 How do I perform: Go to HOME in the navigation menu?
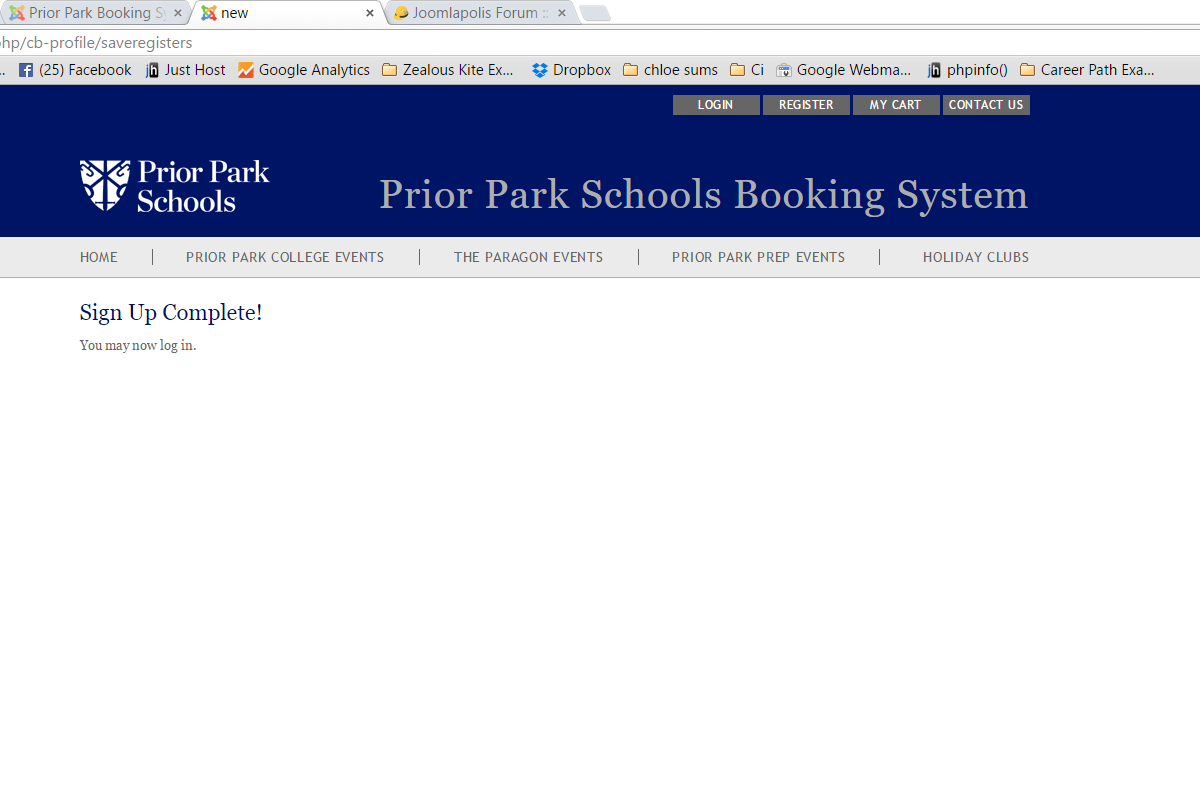pos(99,257)
